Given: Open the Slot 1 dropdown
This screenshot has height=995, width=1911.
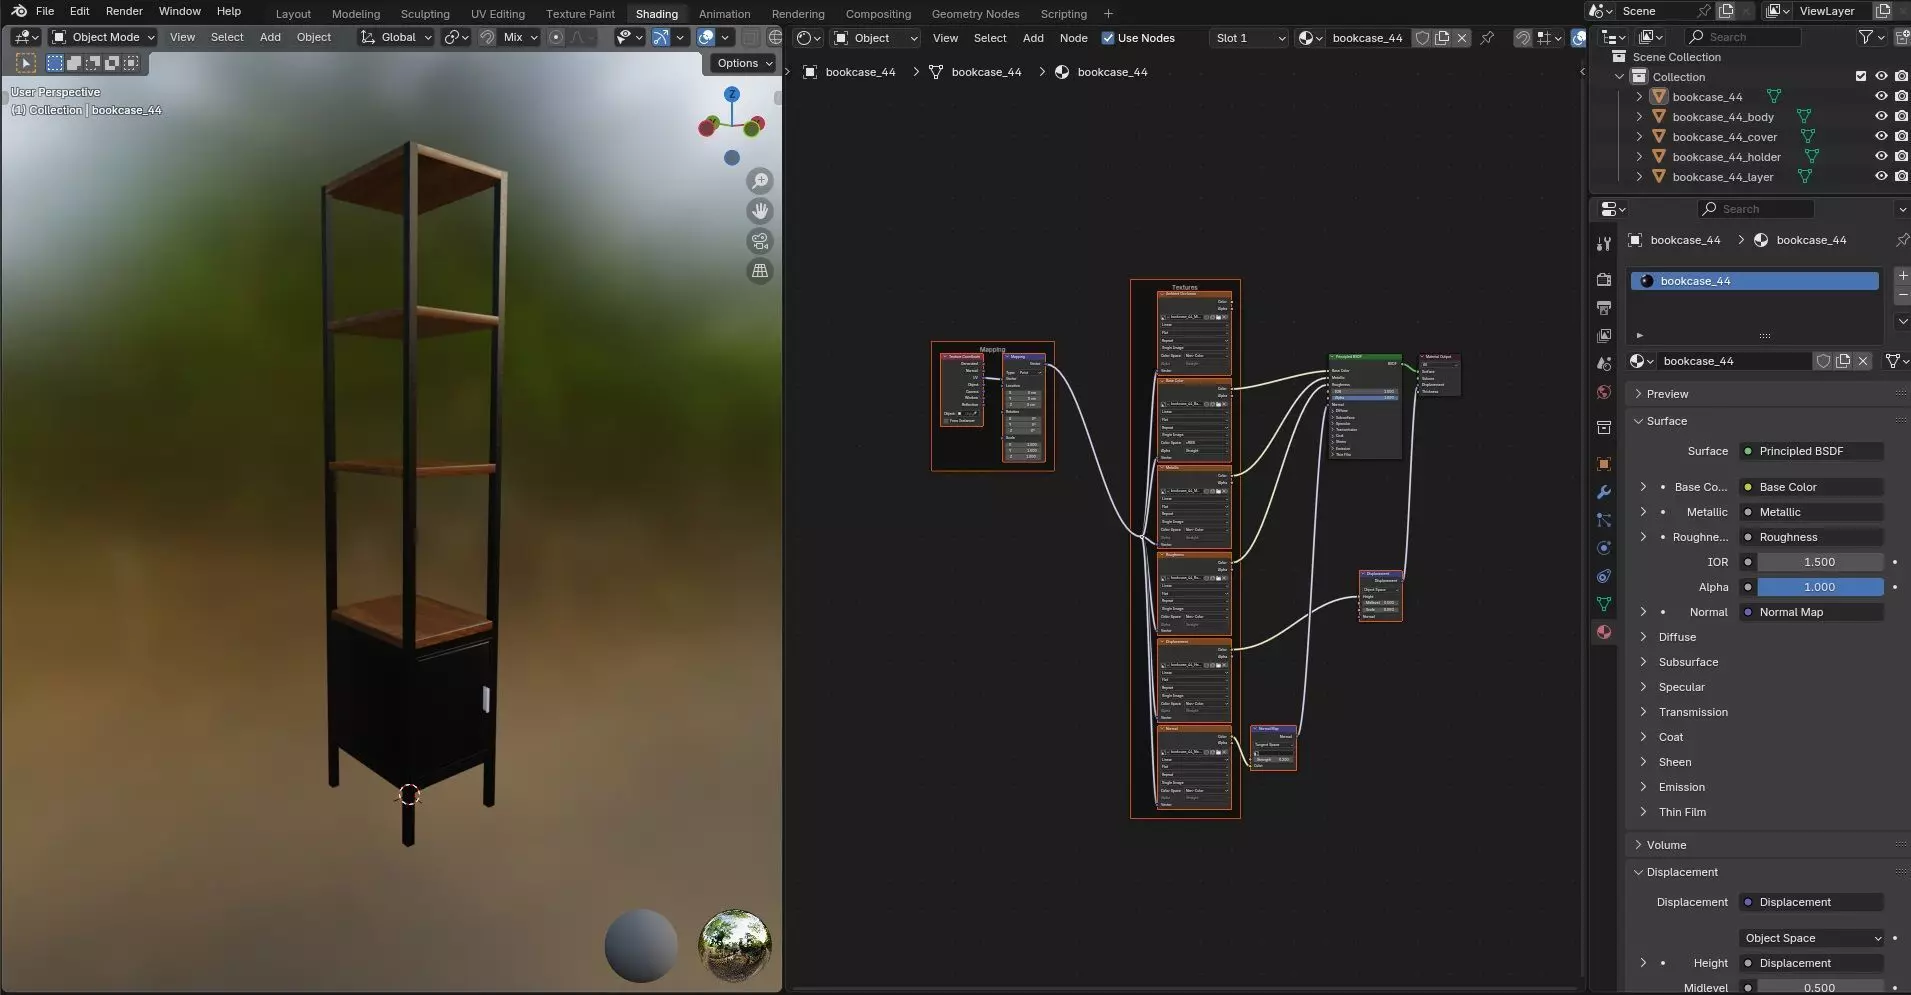Looking at the screenshot, I should [x=1249, y=38].
